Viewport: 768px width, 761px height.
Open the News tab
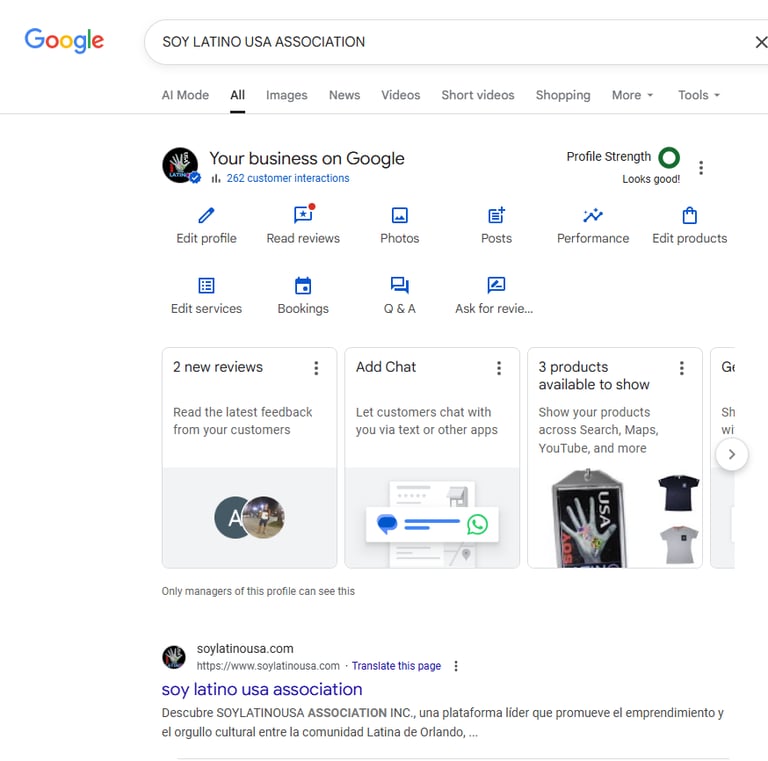pyautogui.click(x=344, y=95)
